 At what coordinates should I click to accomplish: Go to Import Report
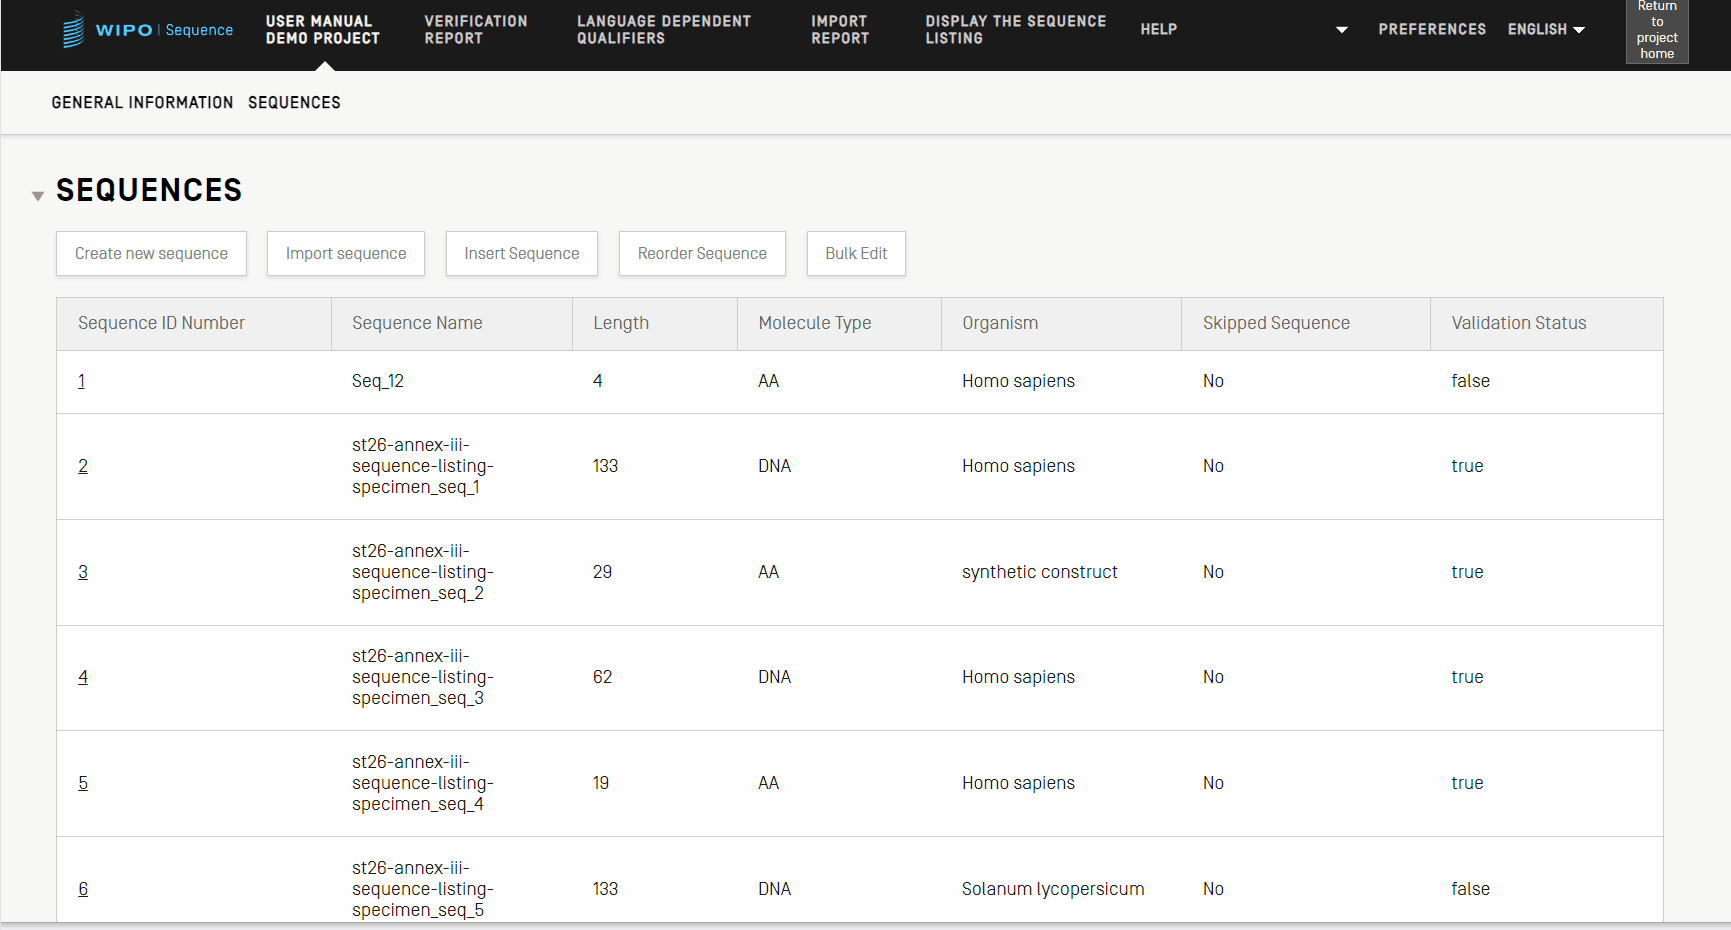pos(839,30)
